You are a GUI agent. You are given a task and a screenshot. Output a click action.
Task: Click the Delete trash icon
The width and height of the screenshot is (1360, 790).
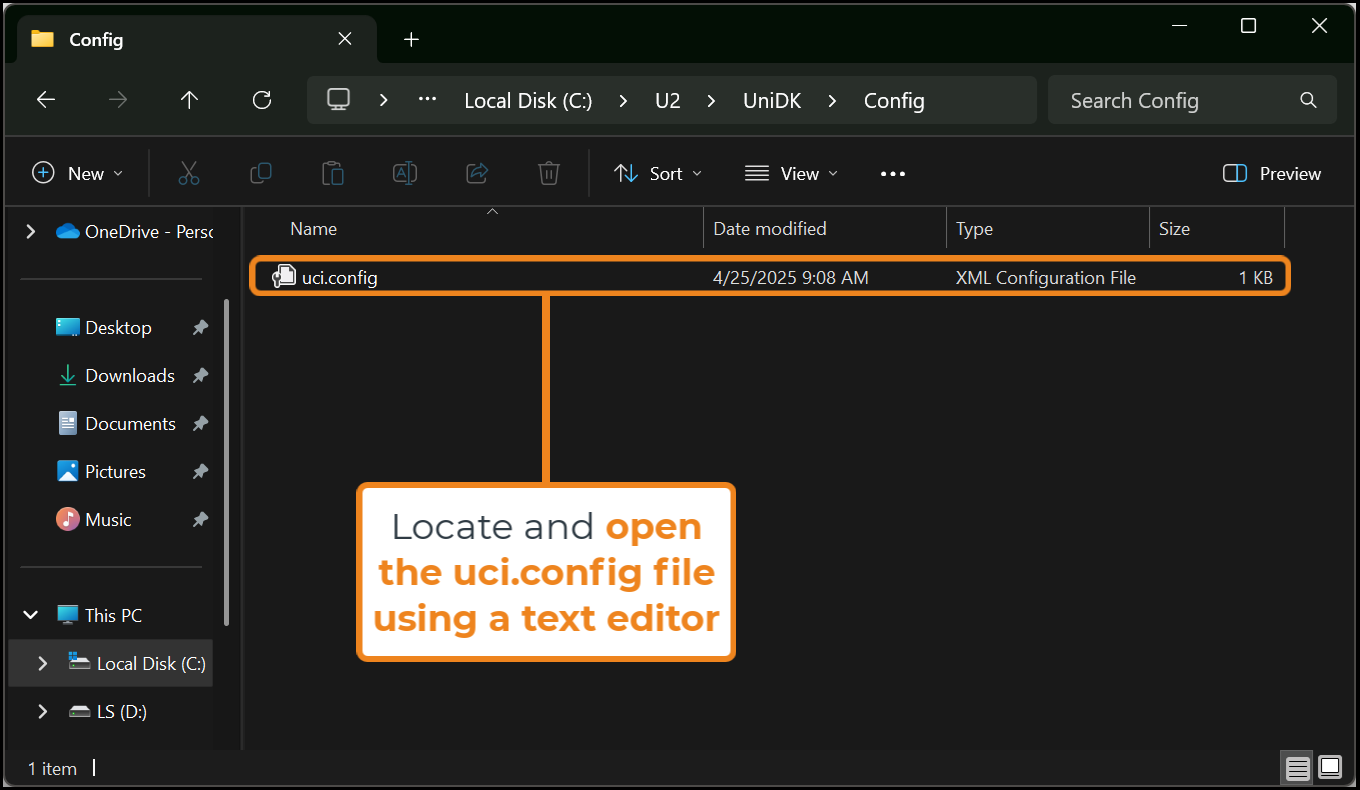click(x=548, y=173)
